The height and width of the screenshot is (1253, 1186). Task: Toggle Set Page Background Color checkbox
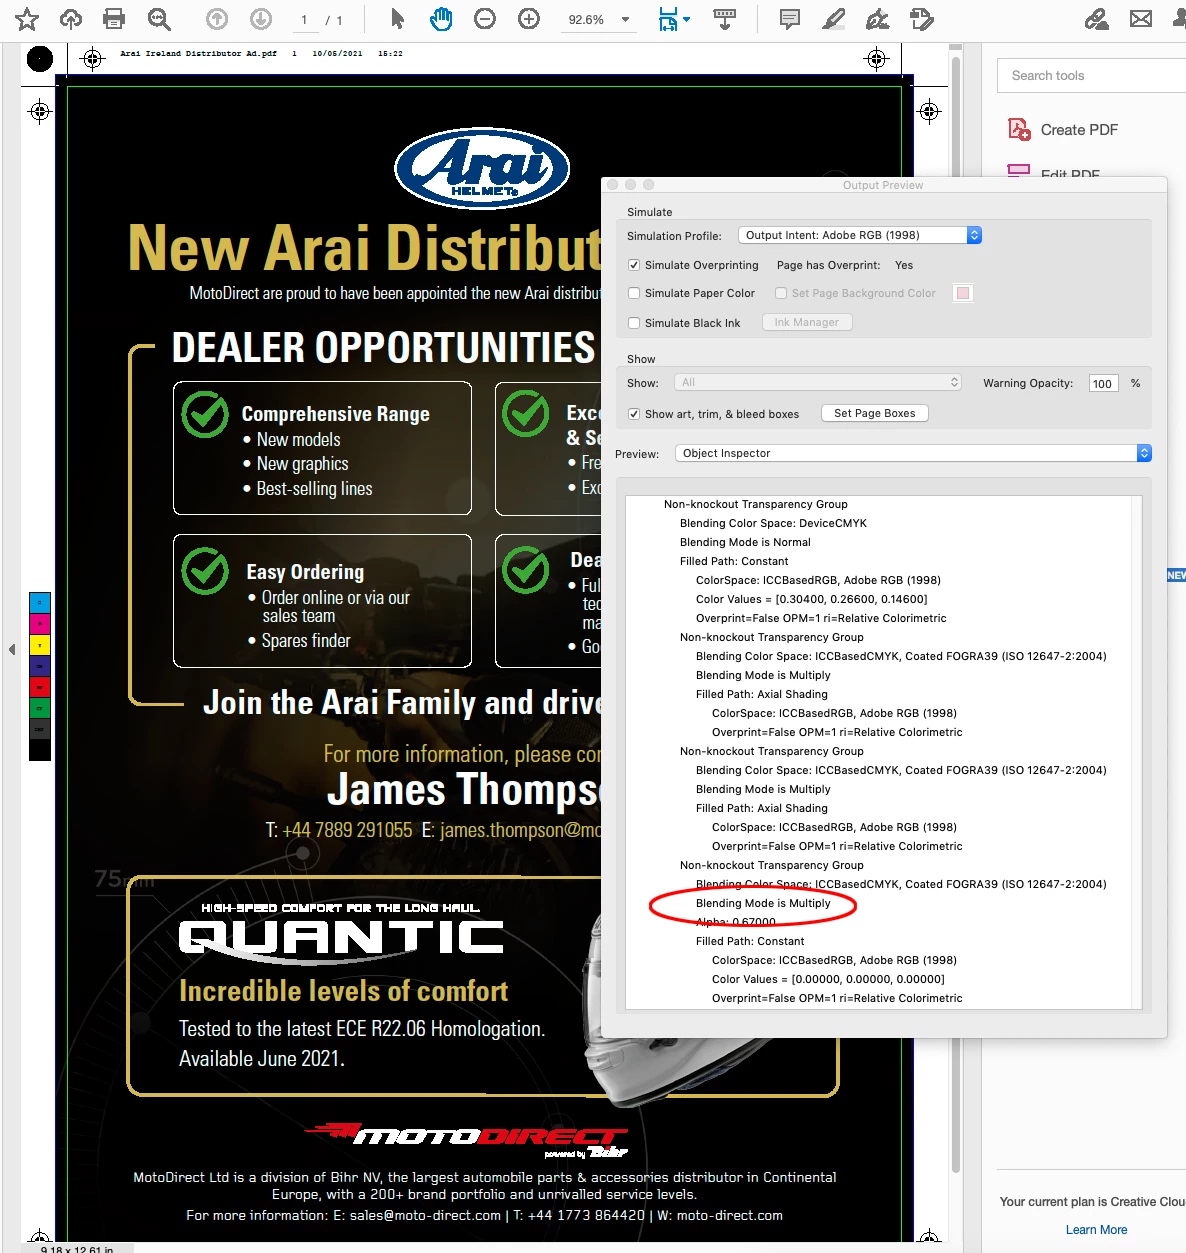pos(781,293)
